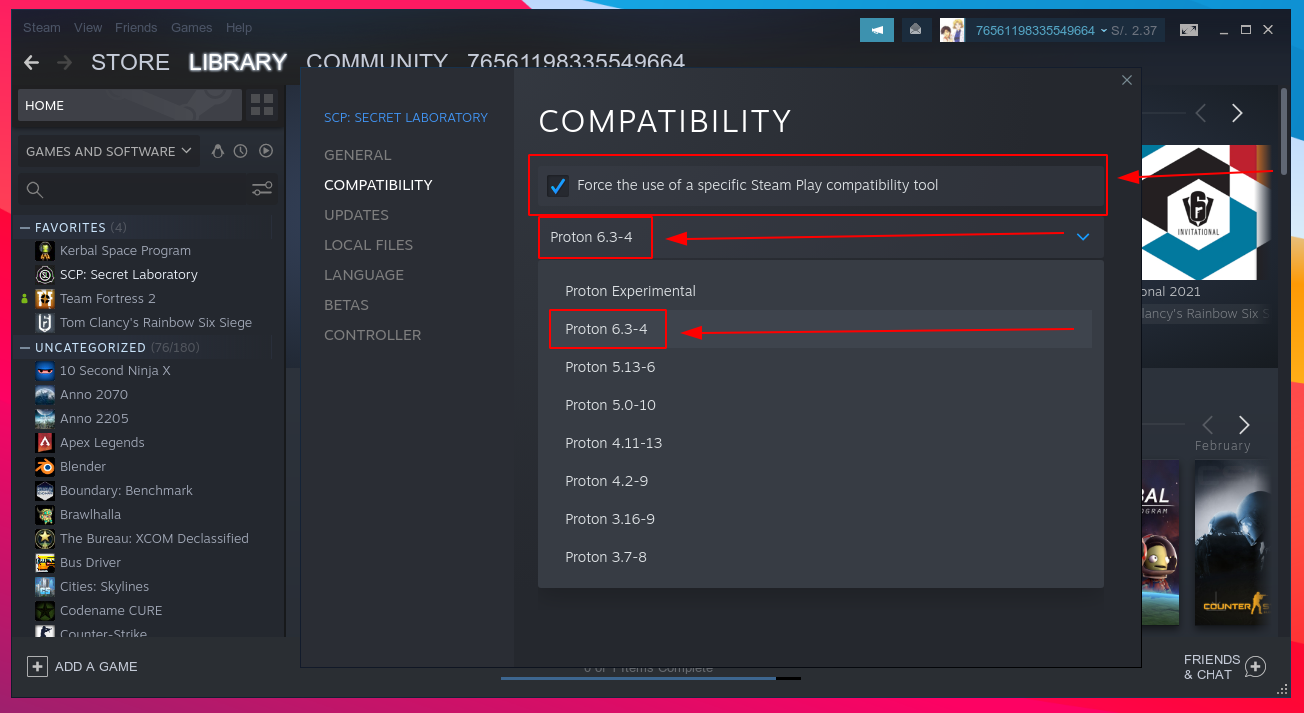
Task: Filter by Linux penguin icon
Action: click(x=217, y=151)
